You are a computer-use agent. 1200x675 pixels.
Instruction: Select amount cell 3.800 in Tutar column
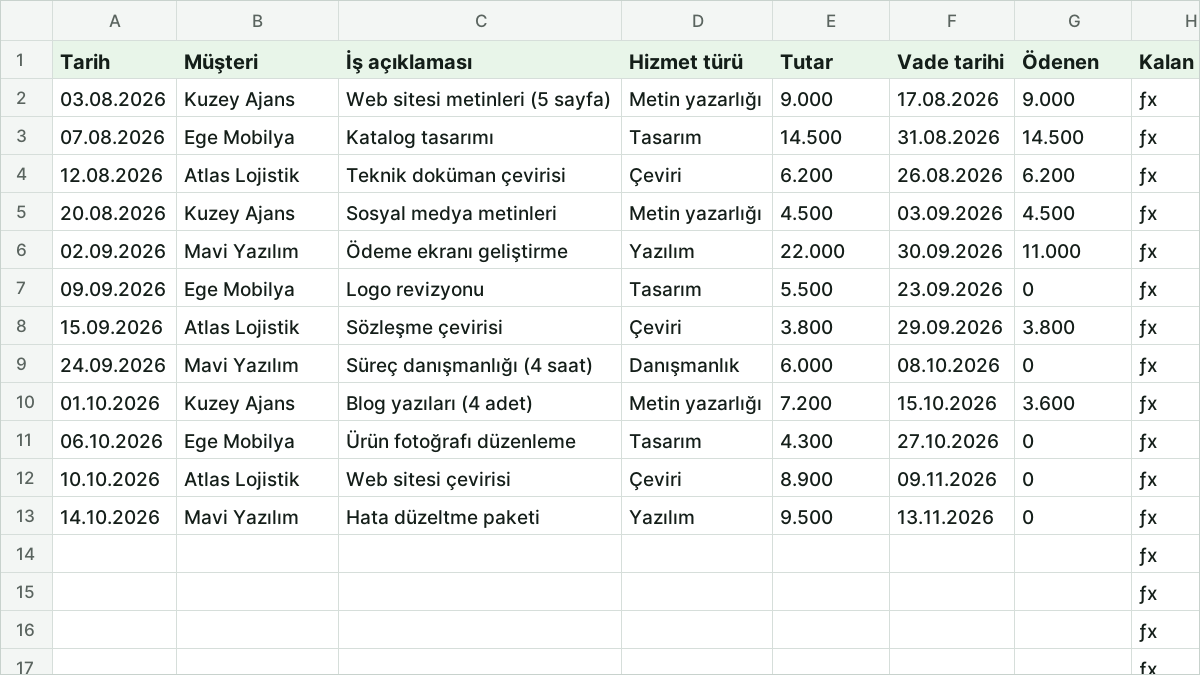tap(831, 327)
